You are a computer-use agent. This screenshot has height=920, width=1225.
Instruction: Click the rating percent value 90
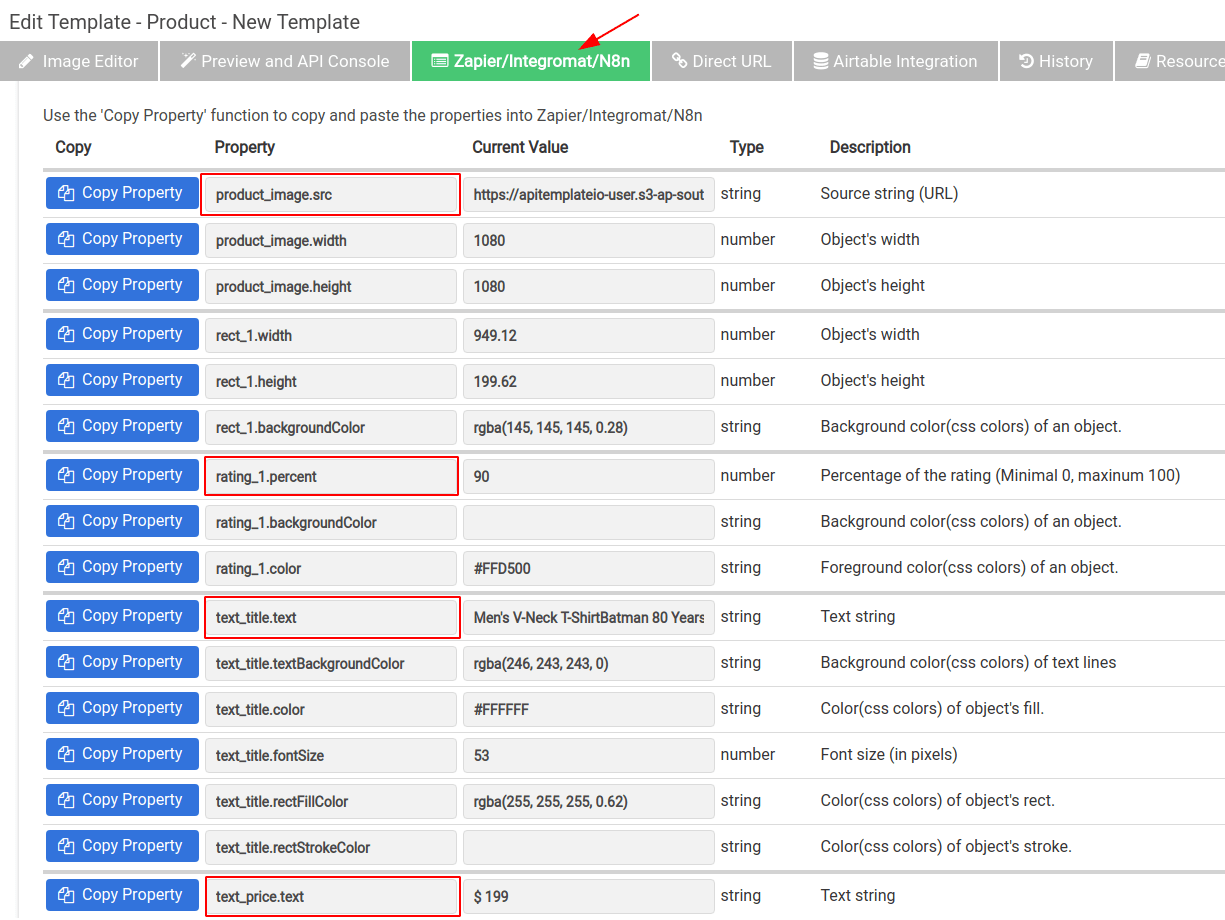pyautogui.click(x=589, y=477)
